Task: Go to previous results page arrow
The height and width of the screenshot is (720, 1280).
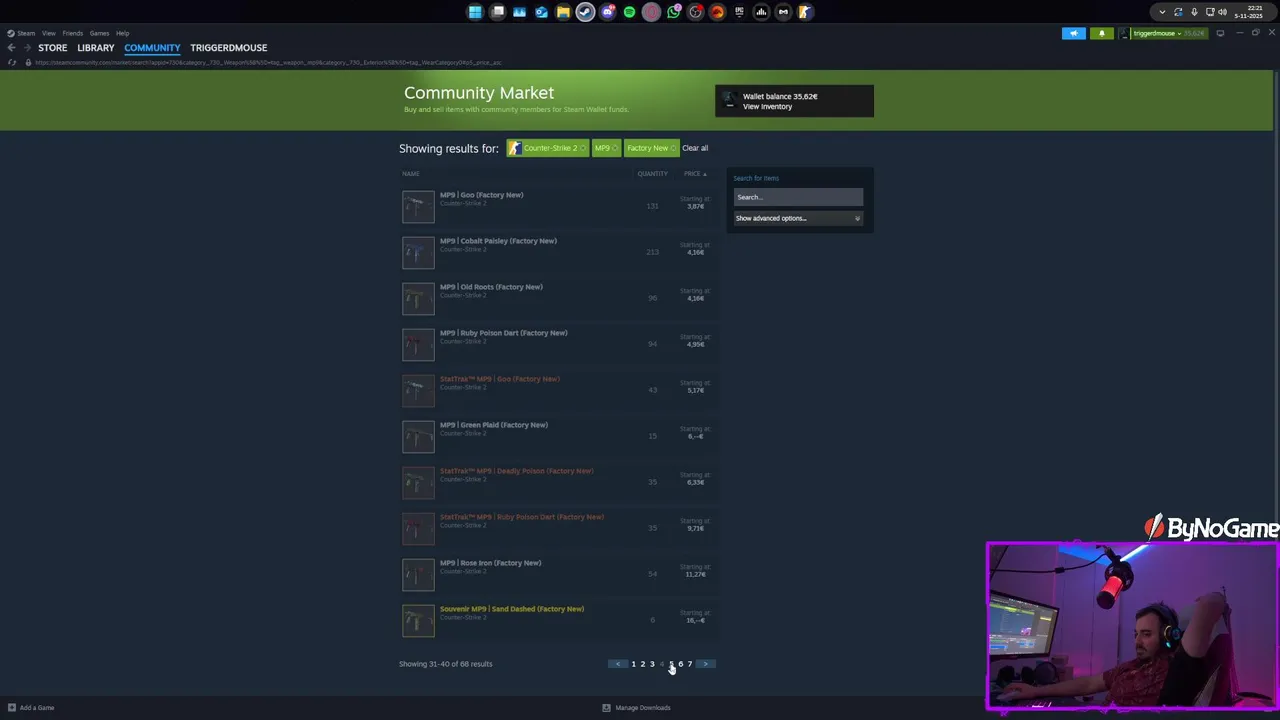Action: pyautogui.click(x=618, y=664)
